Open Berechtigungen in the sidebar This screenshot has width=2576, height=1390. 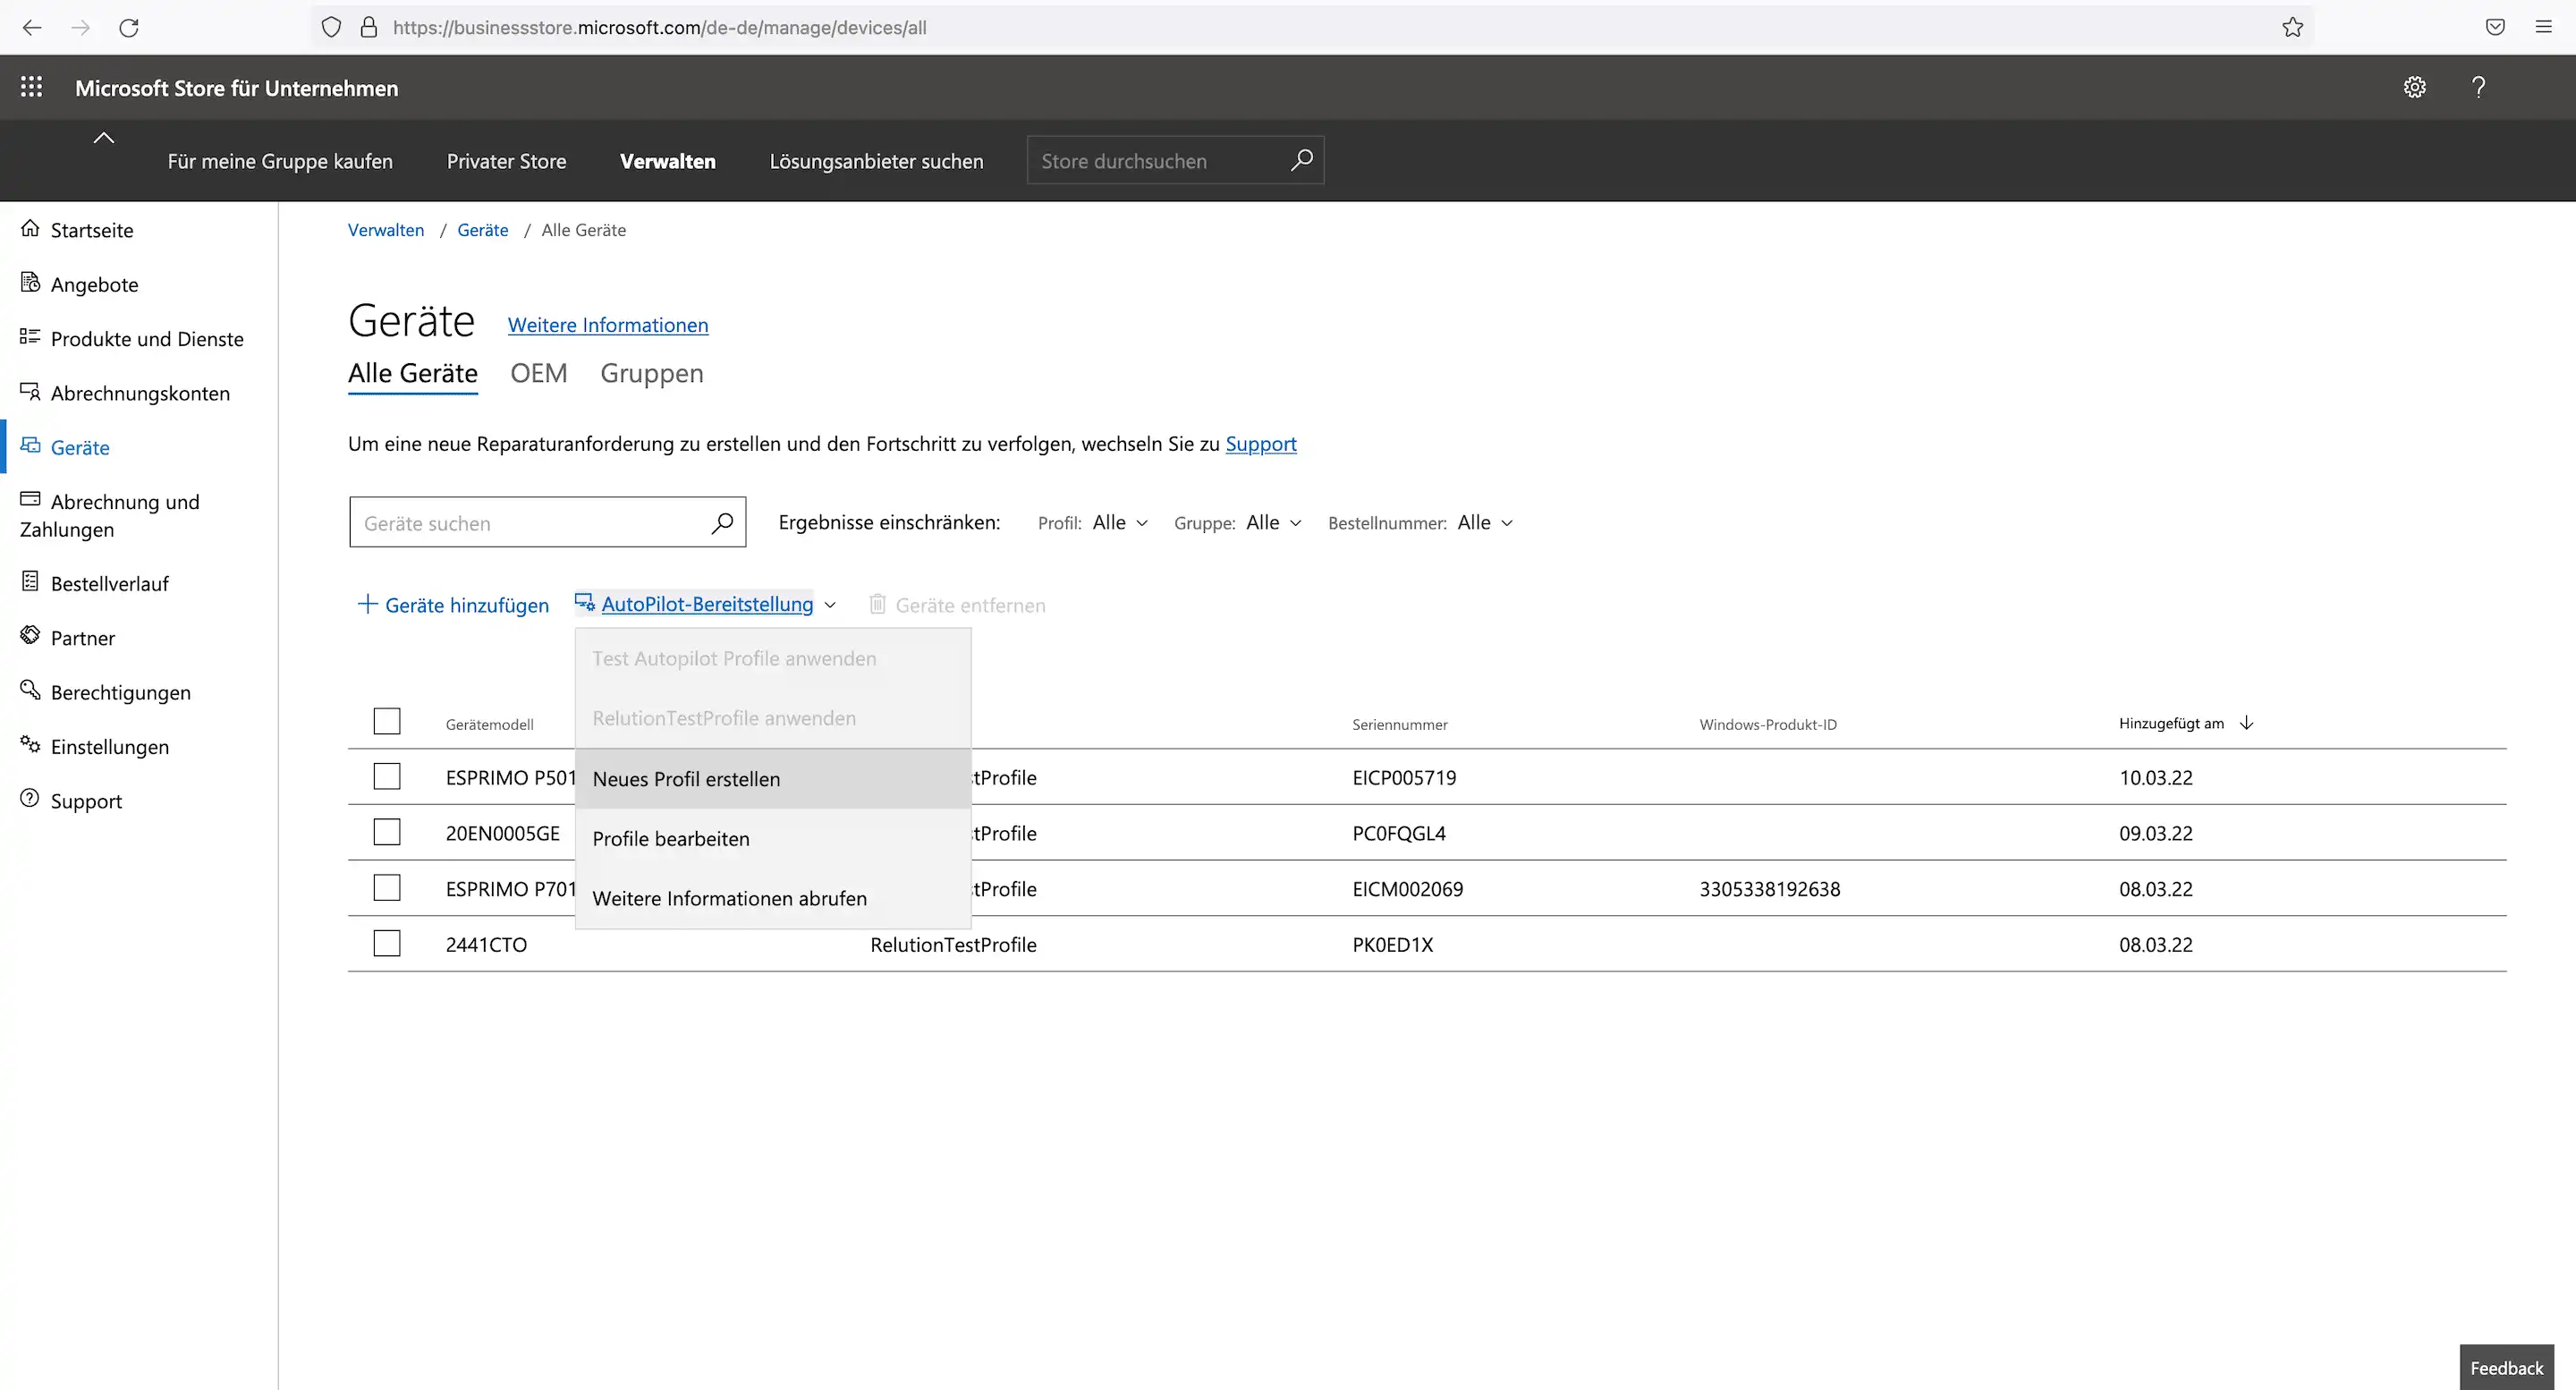tap(105, 692)
